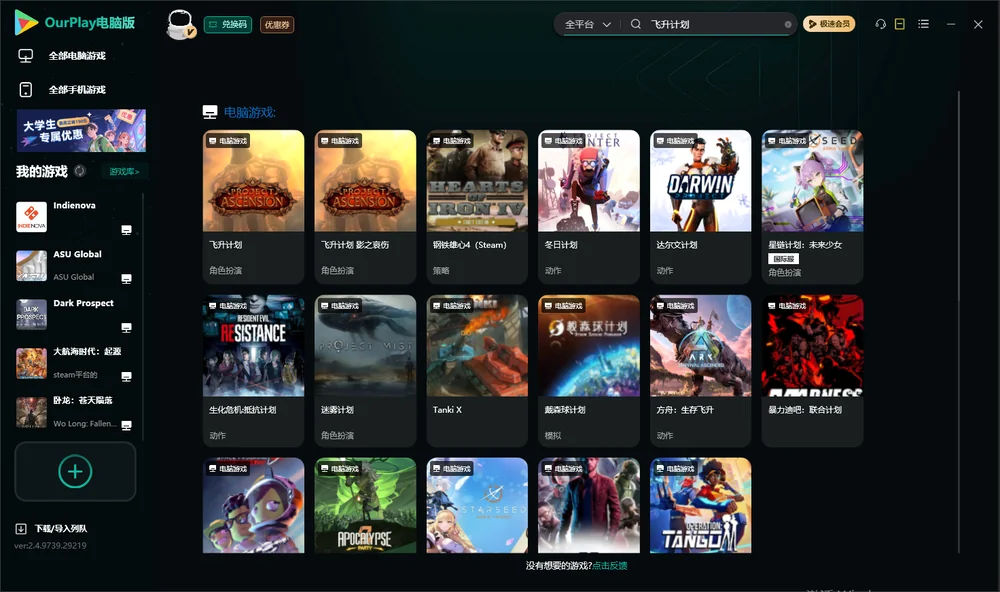Open the 游戏库> link

pyautogui.click(x=124, y=171)
